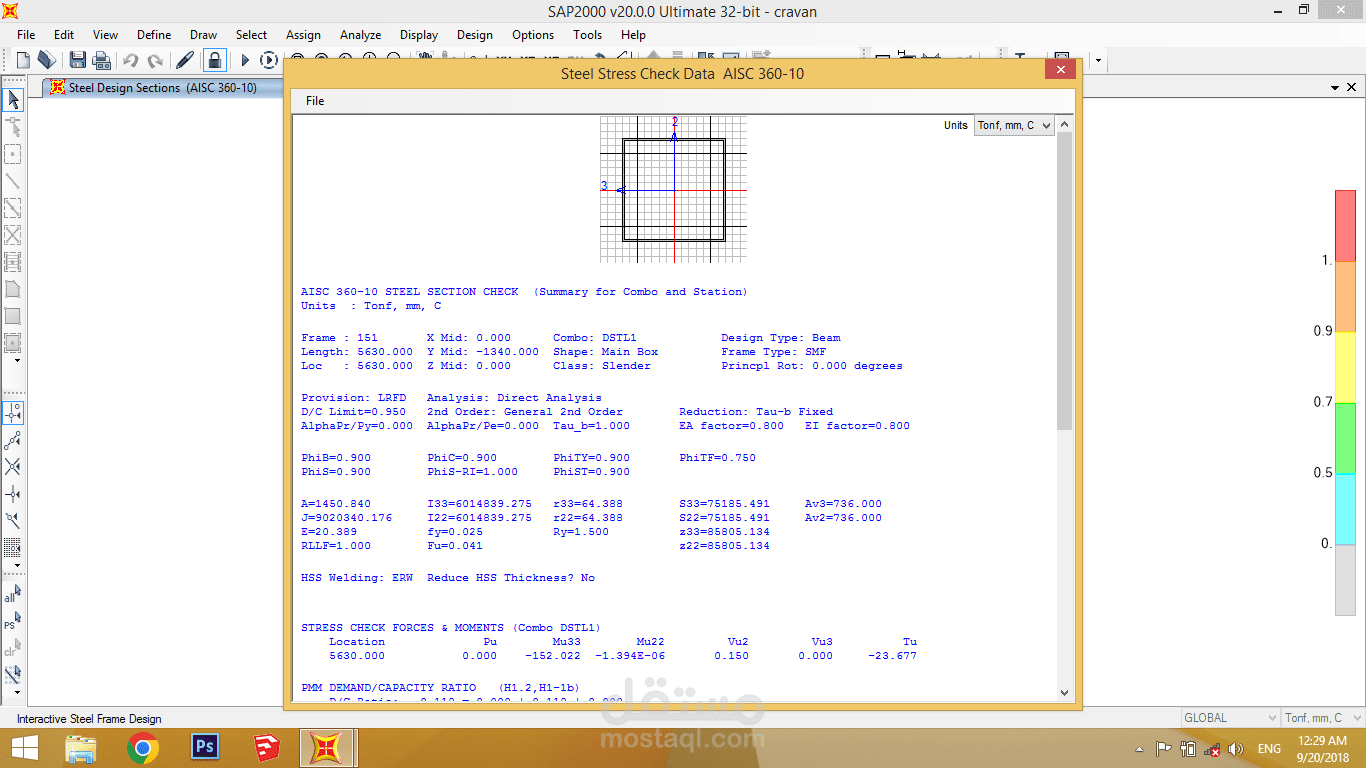The width and height of the screenshot is (1366, 768).
Task: Click the Redo arrow icon
Action: (155, 60)
